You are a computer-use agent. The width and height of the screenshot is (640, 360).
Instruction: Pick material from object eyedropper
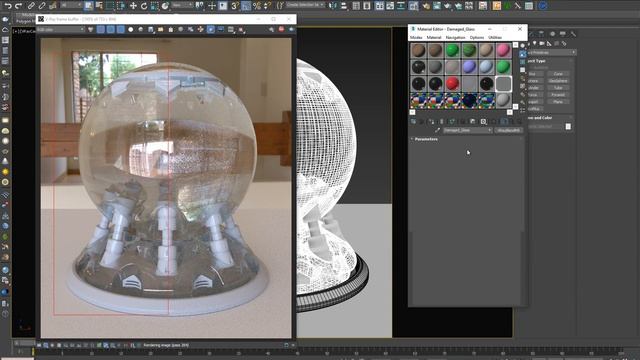tap(438, 130)
